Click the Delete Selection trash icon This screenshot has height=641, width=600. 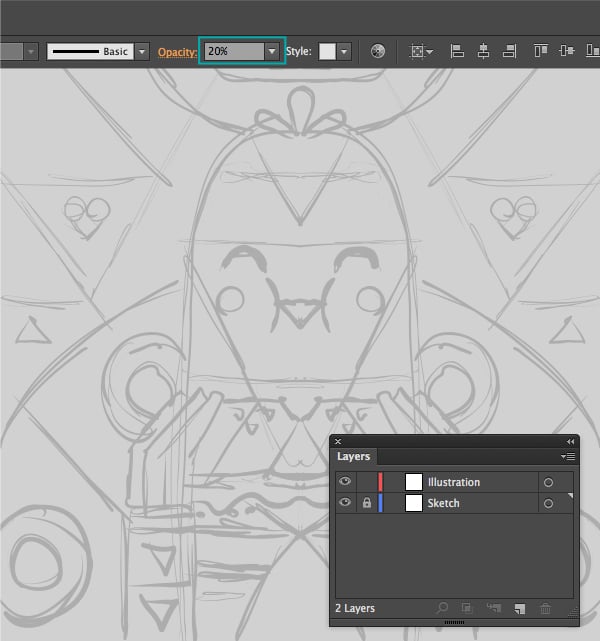tap(545, 608)
